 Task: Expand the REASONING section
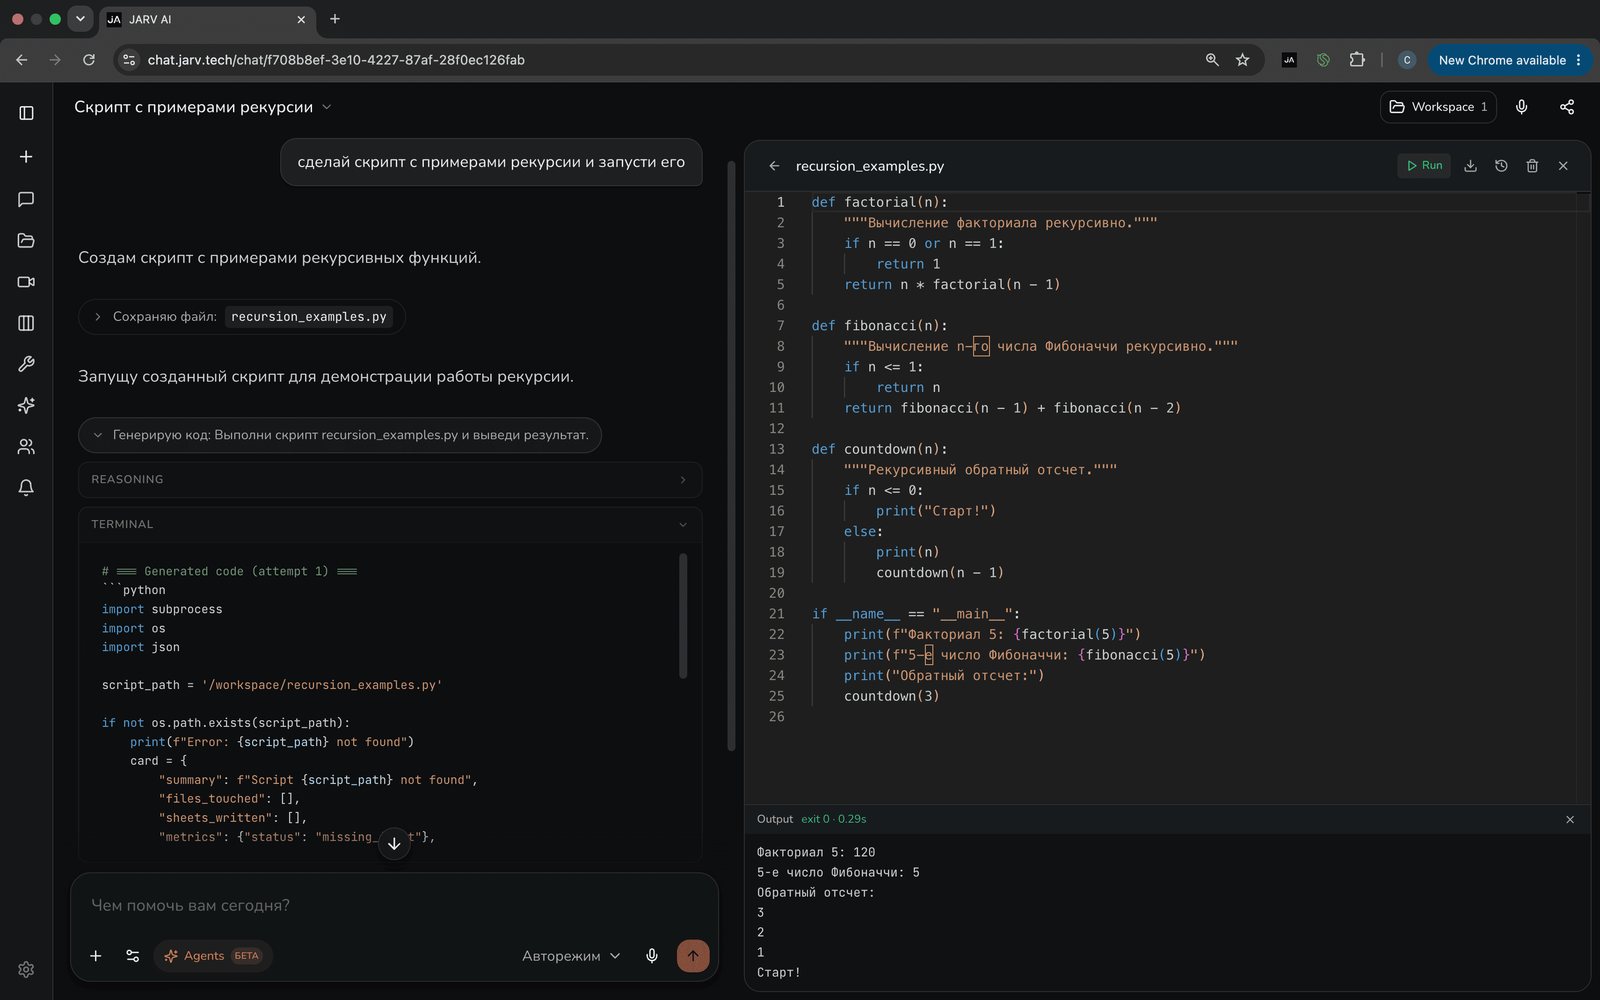pos(390,480)
